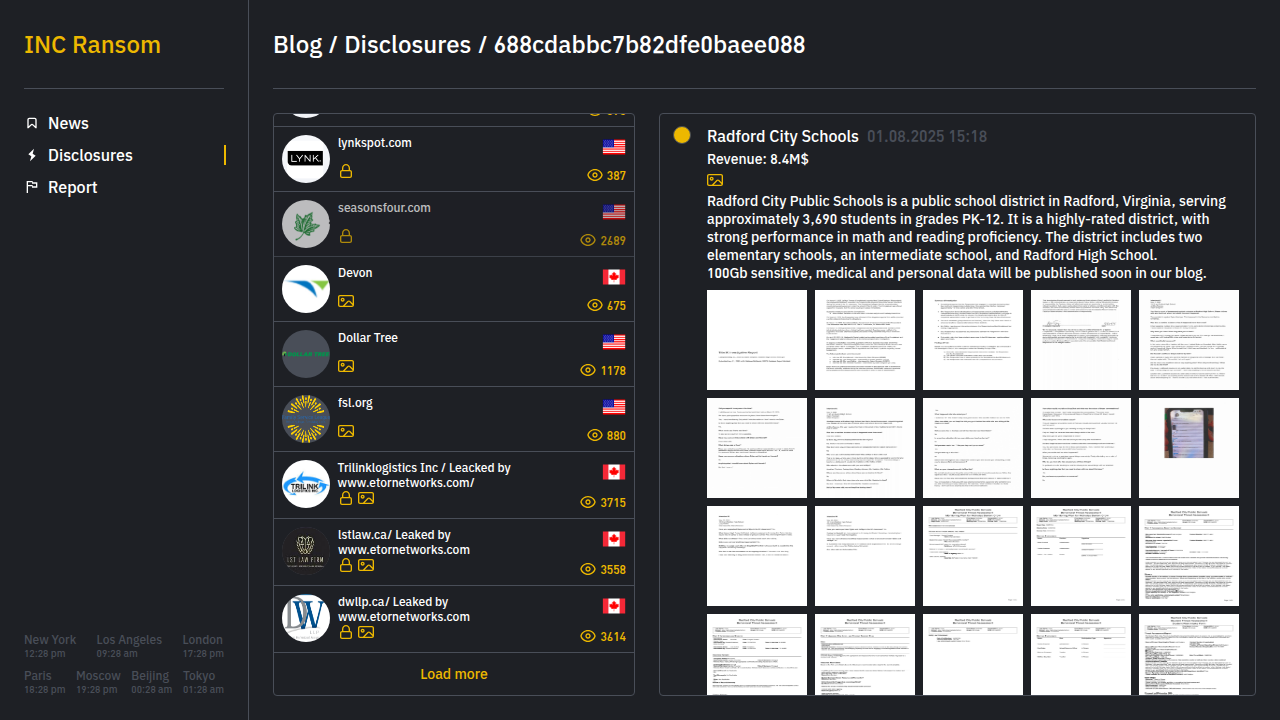Click the eye icon next to 675
Viewport: 1280px width, 720px height.
pos(595,305)
